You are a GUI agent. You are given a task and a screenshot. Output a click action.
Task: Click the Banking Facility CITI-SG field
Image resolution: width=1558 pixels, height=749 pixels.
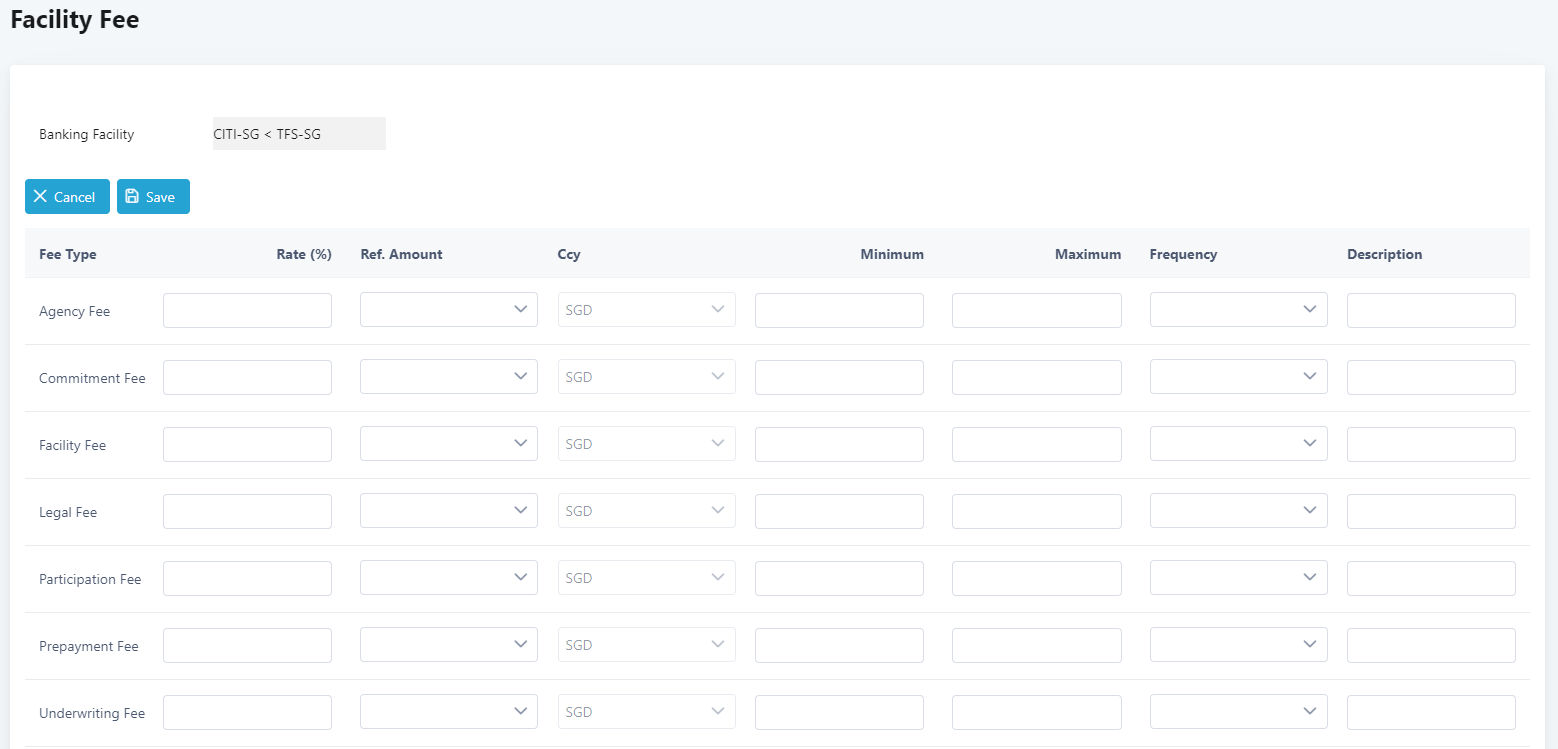click(299, 134)
